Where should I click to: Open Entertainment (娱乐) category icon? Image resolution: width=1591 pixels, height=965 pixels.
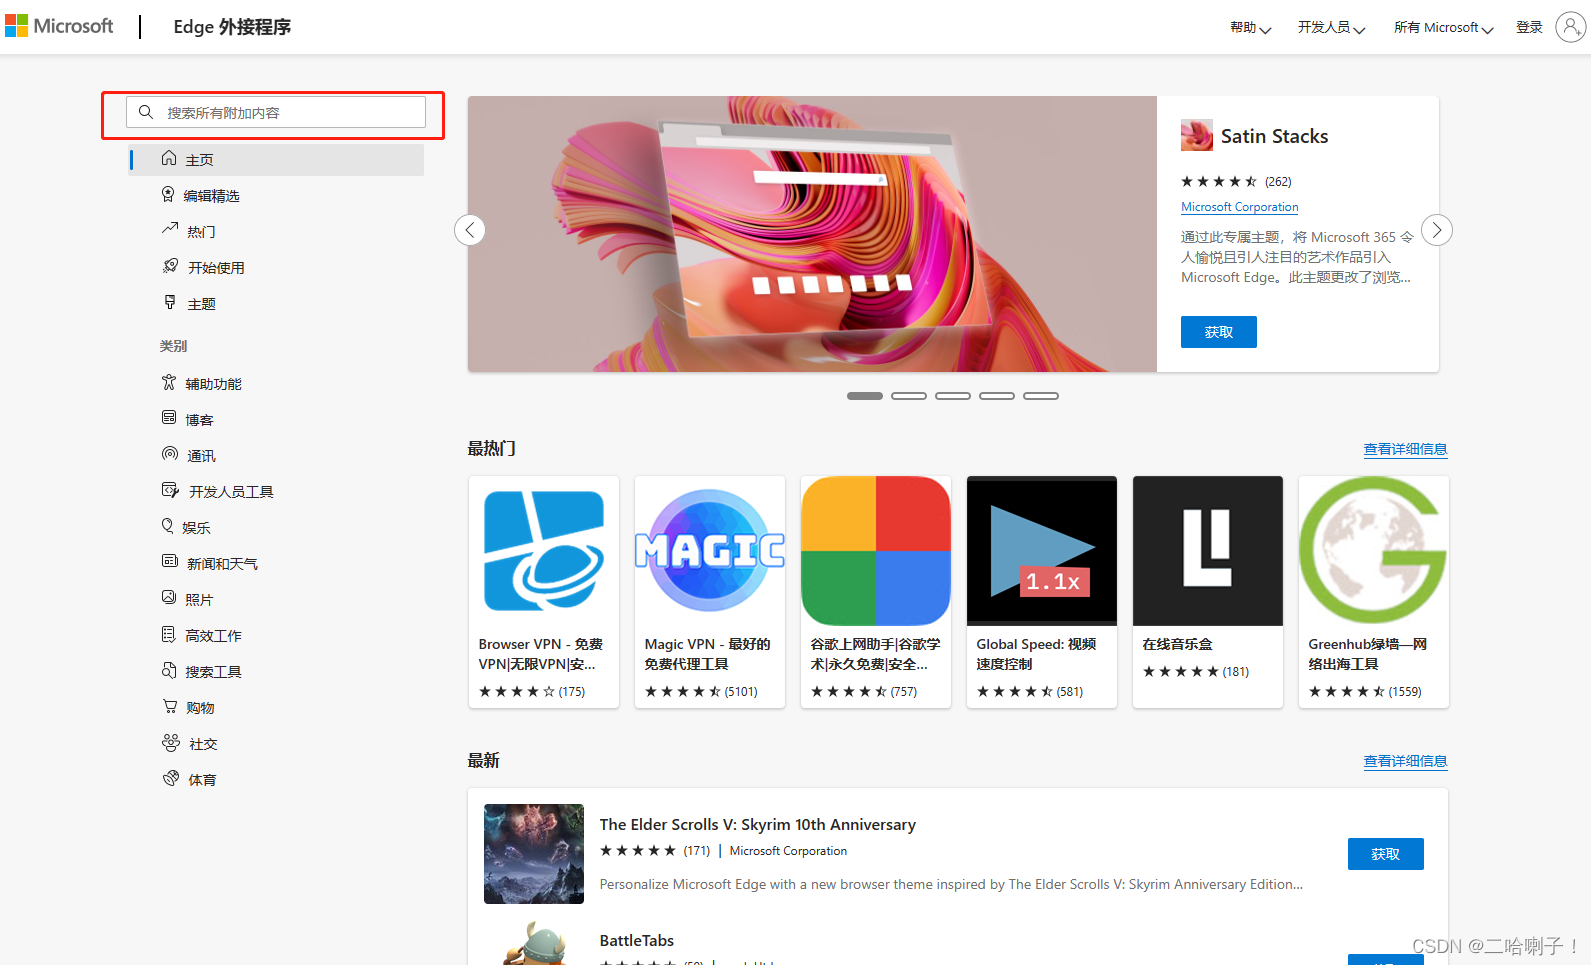click(168, 526)
